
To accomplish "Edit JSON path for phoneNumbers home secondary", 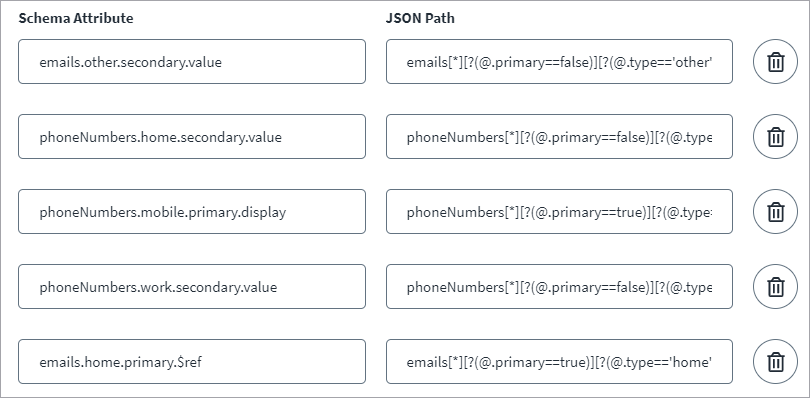I will tap(559, 136).
